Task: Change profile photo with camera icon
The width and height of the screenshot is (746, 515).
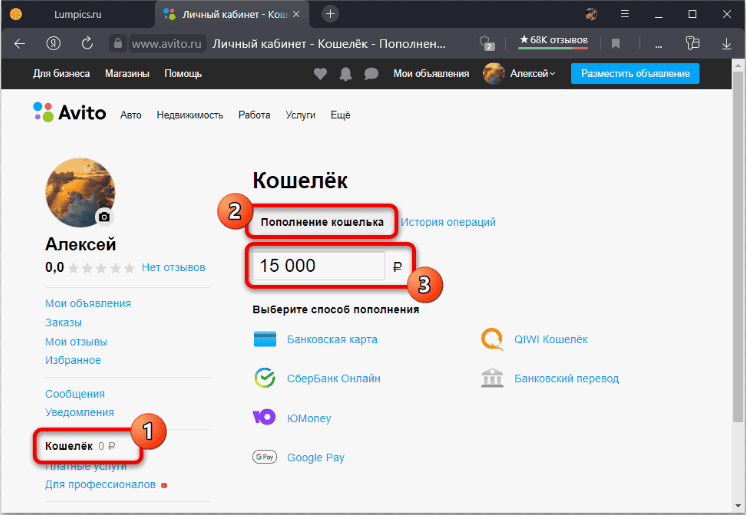Action: (104, 217)
